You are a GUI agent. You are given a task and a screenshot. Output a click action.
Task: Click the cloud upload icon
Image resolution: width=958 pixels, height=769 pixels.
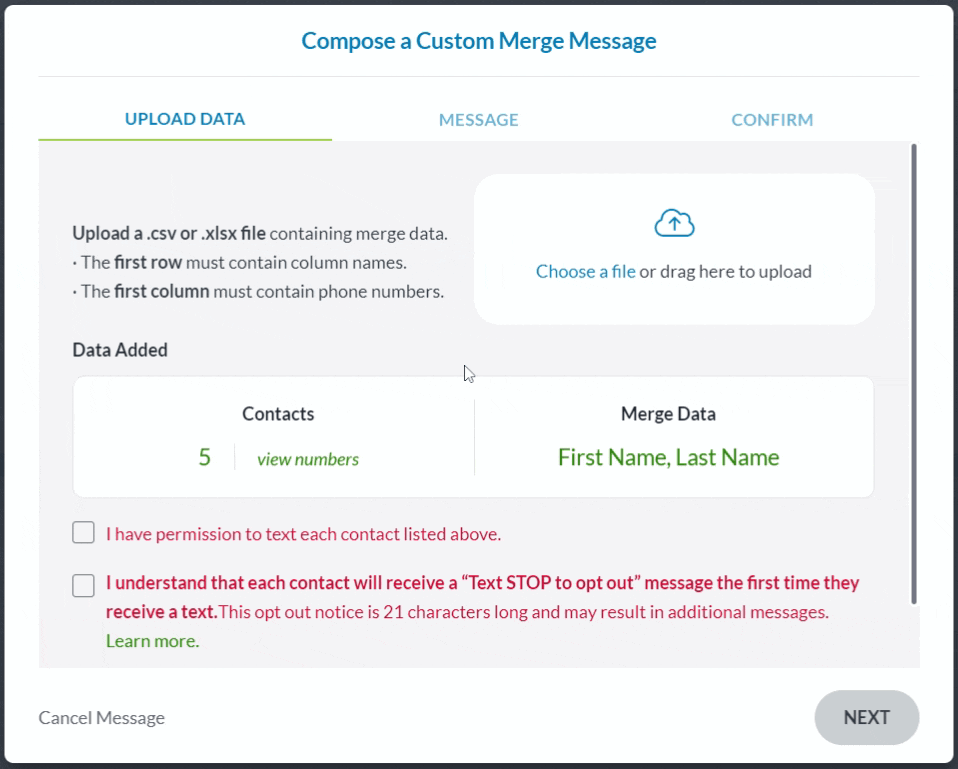coord(674,224)
